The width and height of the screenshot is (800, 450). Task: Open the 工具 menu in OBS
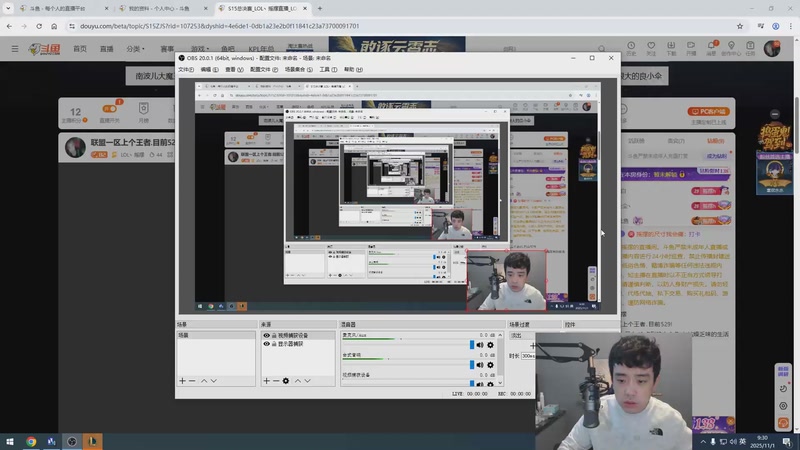[x=328, y=69]
